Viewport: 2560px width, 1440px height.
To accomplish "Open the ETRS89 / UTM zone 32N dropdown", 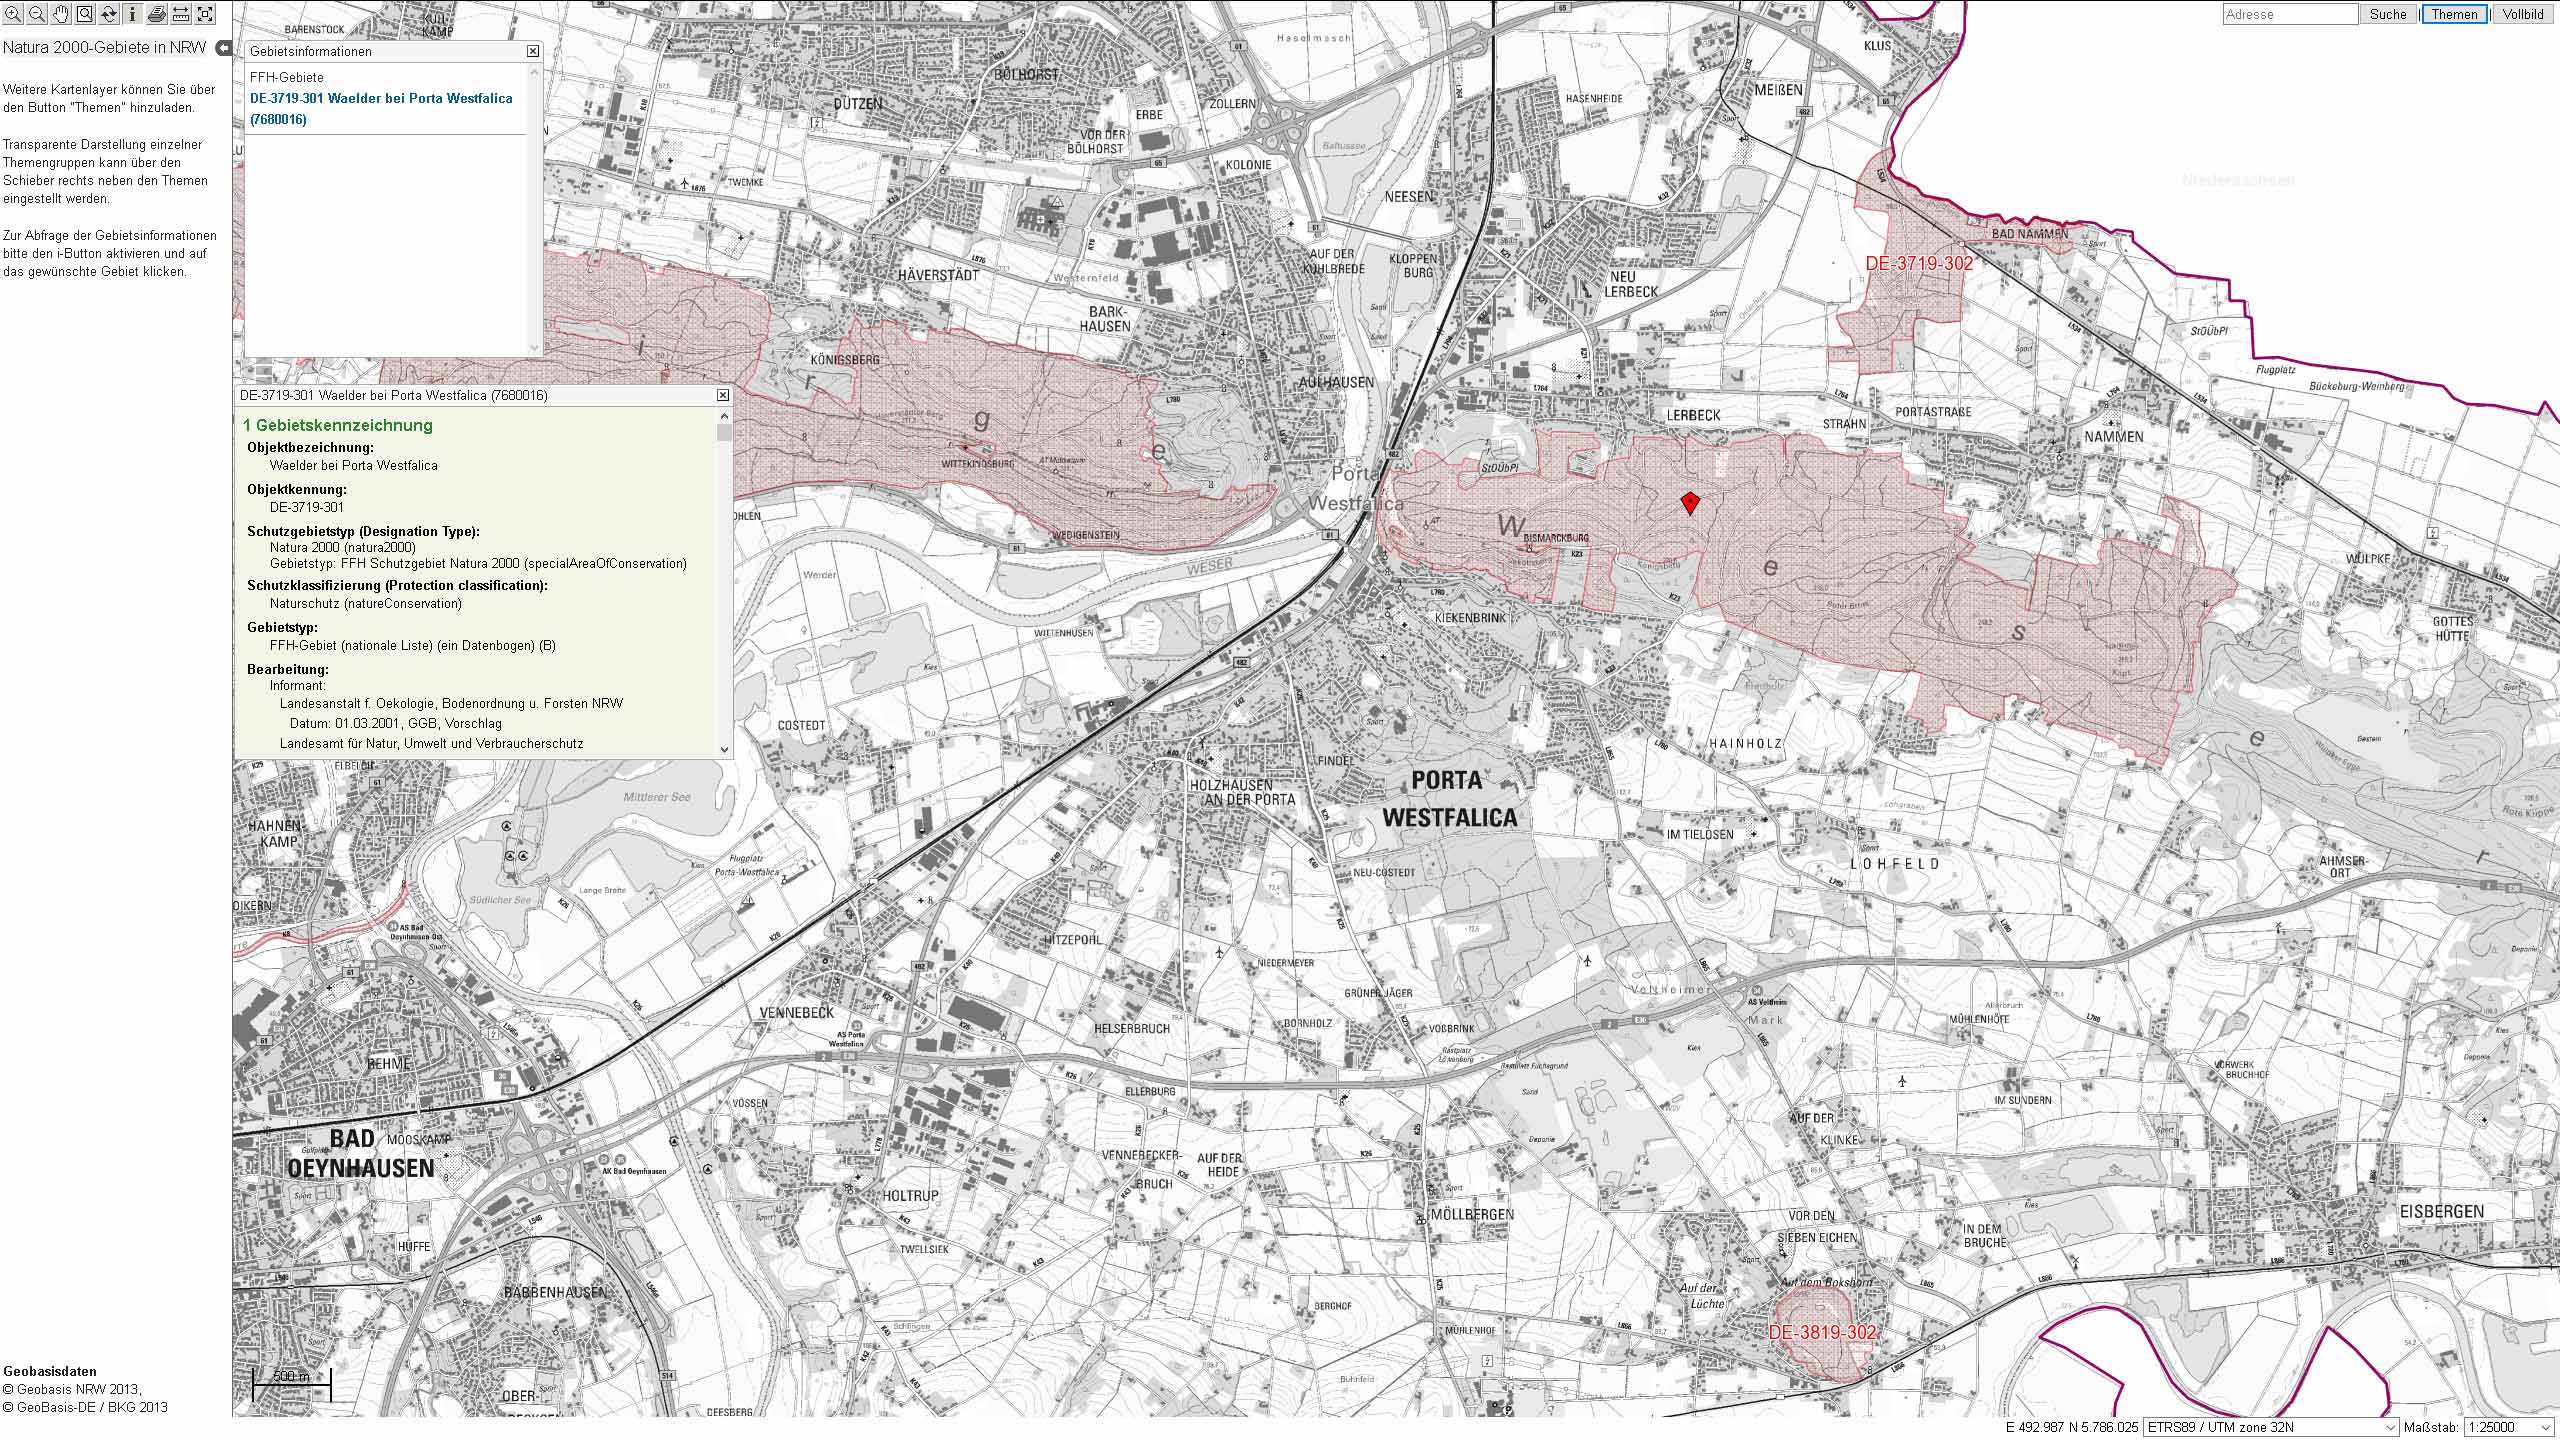I will [2271, 1427].
